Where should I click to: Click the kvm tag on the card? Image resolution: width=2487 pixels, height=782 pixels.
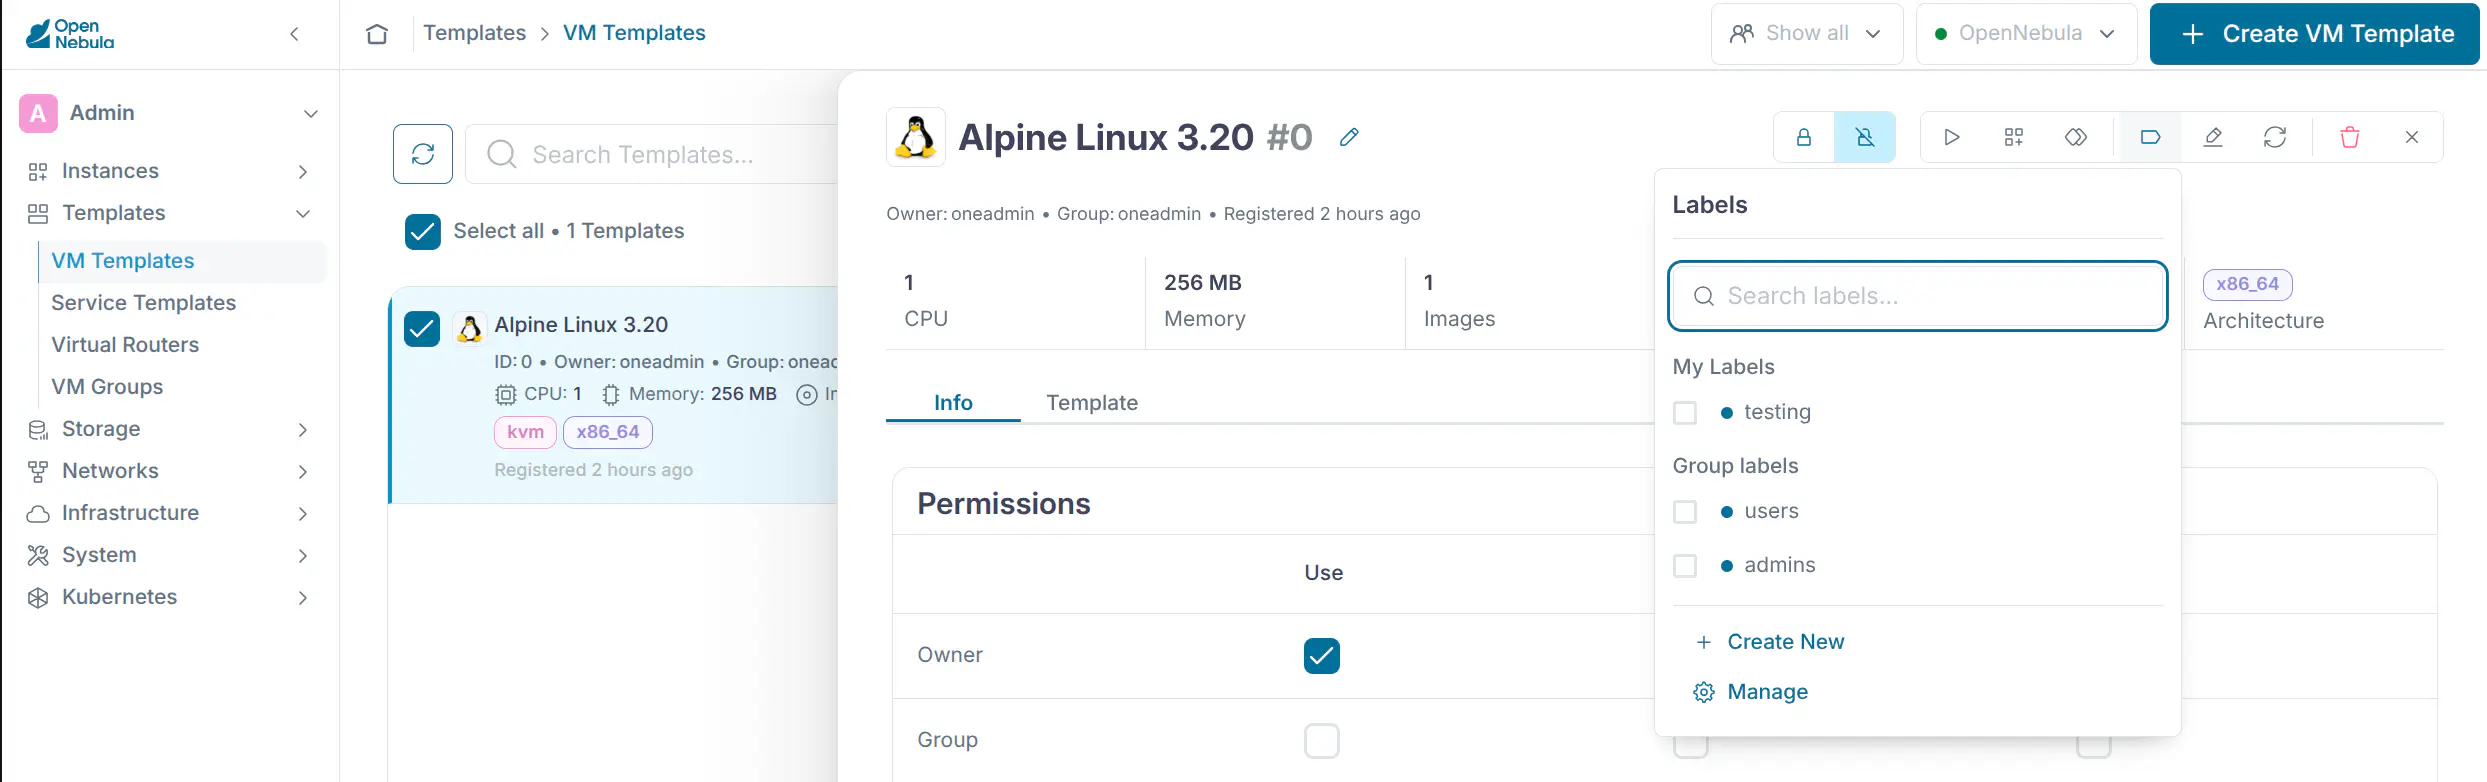coord(525,432)
